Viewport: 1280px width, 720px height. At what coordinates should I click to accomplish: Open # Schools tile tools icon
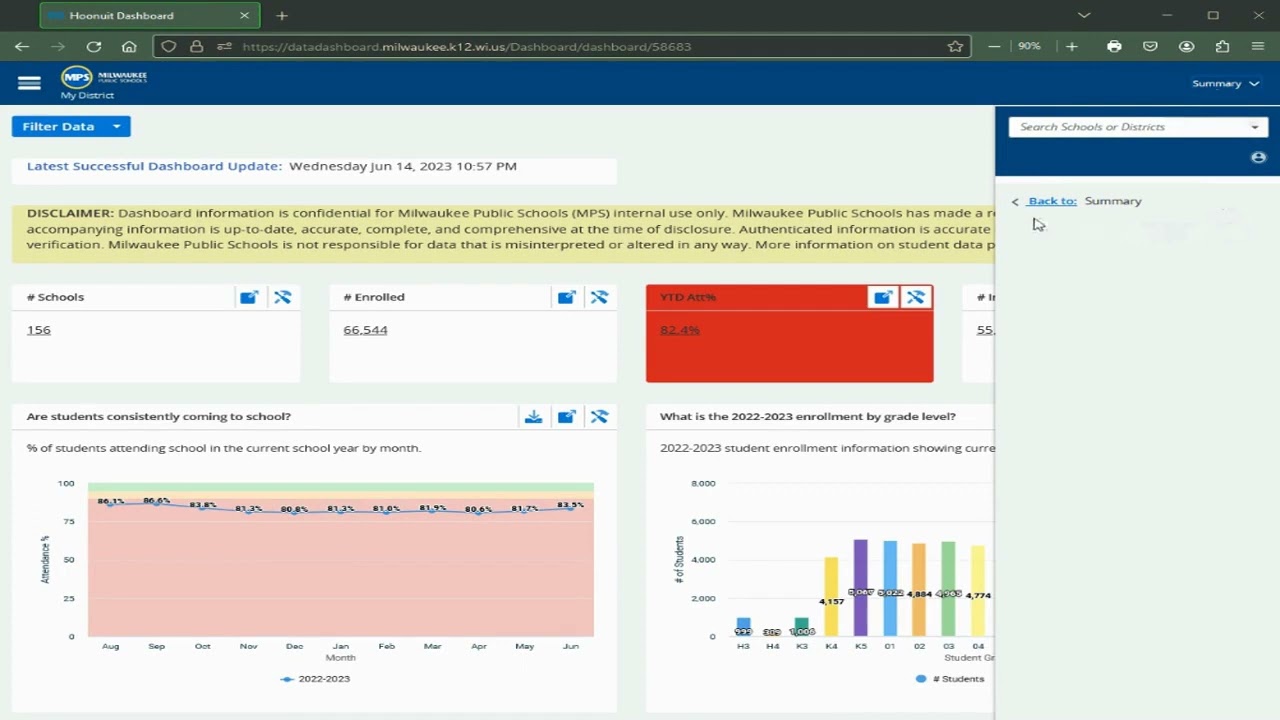pyautogui.click(x=283, y=297)
